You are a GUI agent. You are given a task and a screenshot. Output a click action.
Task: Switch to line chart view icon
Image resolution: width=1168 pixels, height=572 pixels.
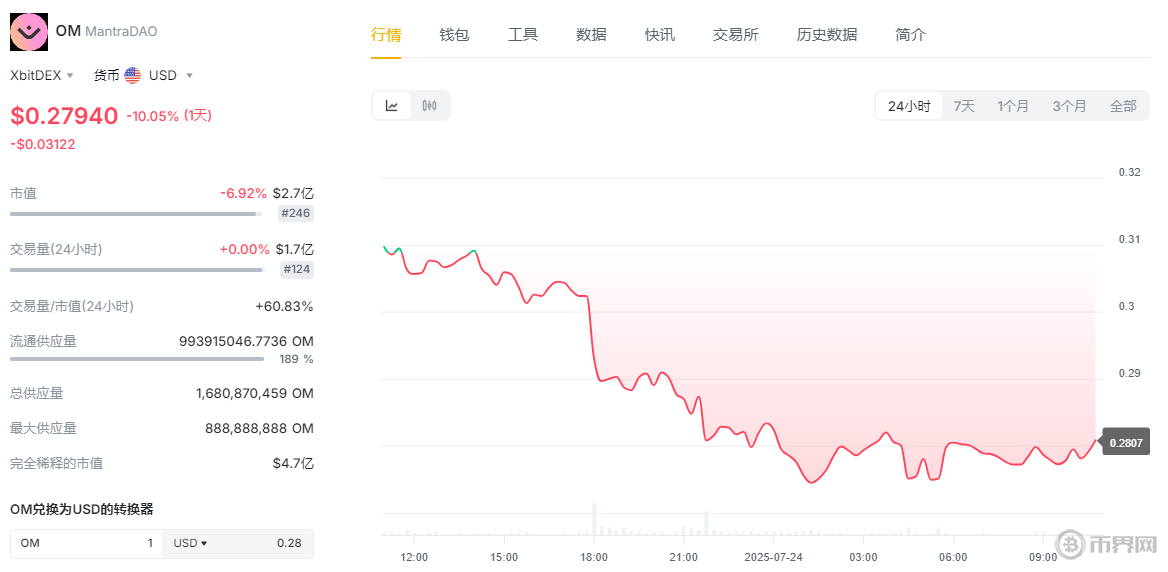392,106
